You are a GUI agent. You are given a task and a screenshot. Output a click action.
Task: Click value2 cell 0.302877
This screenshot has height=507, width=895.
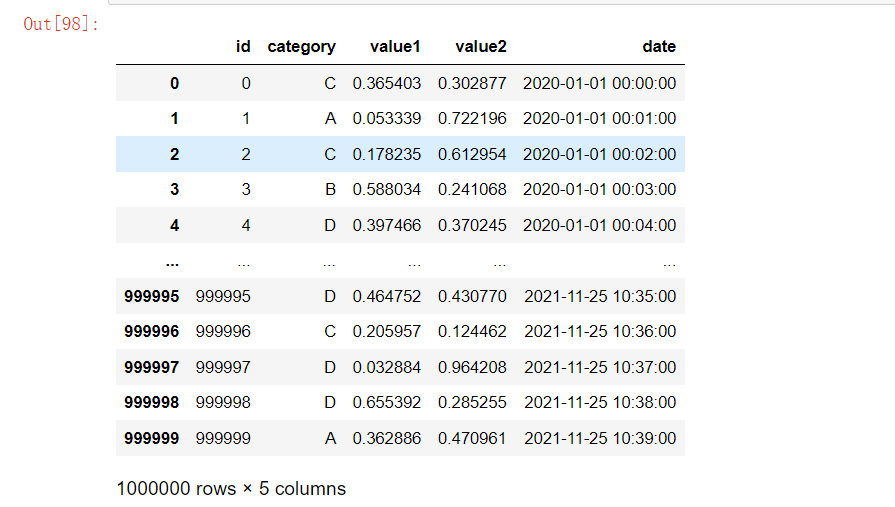tap(472, 83)
